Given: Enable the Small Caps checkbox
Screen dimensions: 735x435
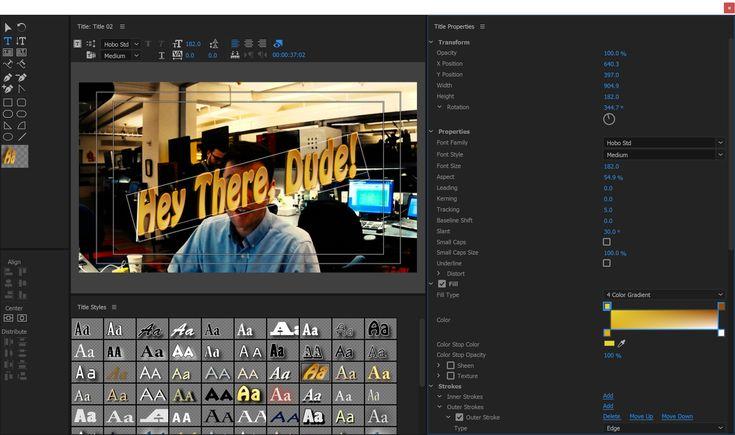Looking at the screenshot, I should click(x=607, y=242).
